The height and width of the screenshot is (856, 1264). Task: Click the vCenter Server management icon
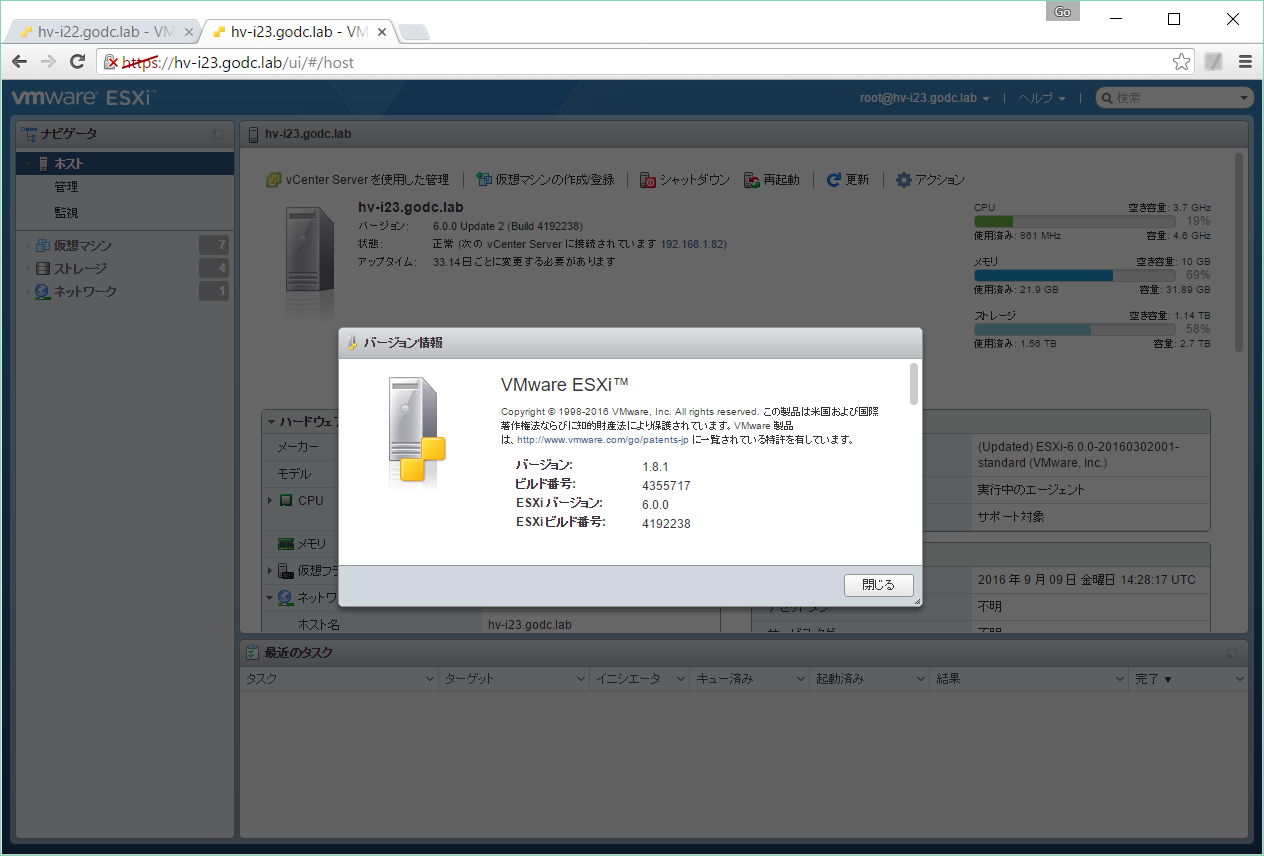tap(273, 180)
